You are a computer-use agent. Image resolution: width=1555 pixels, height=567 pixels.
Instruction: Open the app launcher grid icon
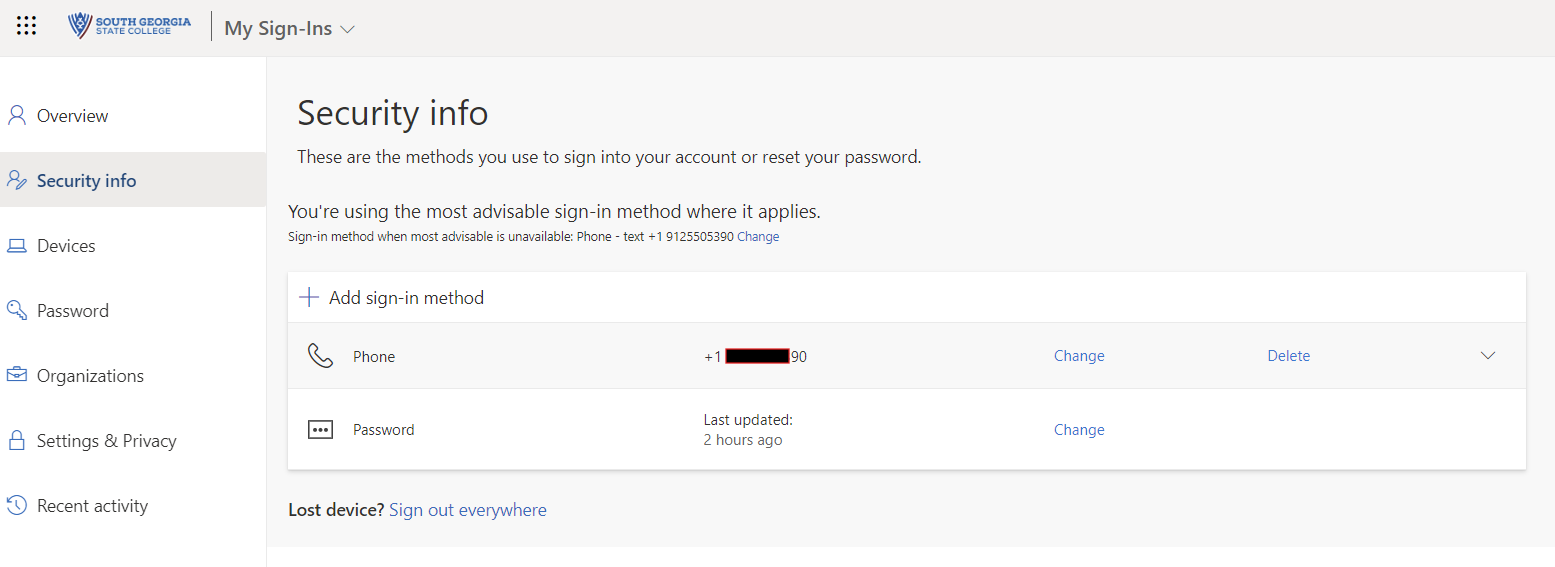(27, 27)
